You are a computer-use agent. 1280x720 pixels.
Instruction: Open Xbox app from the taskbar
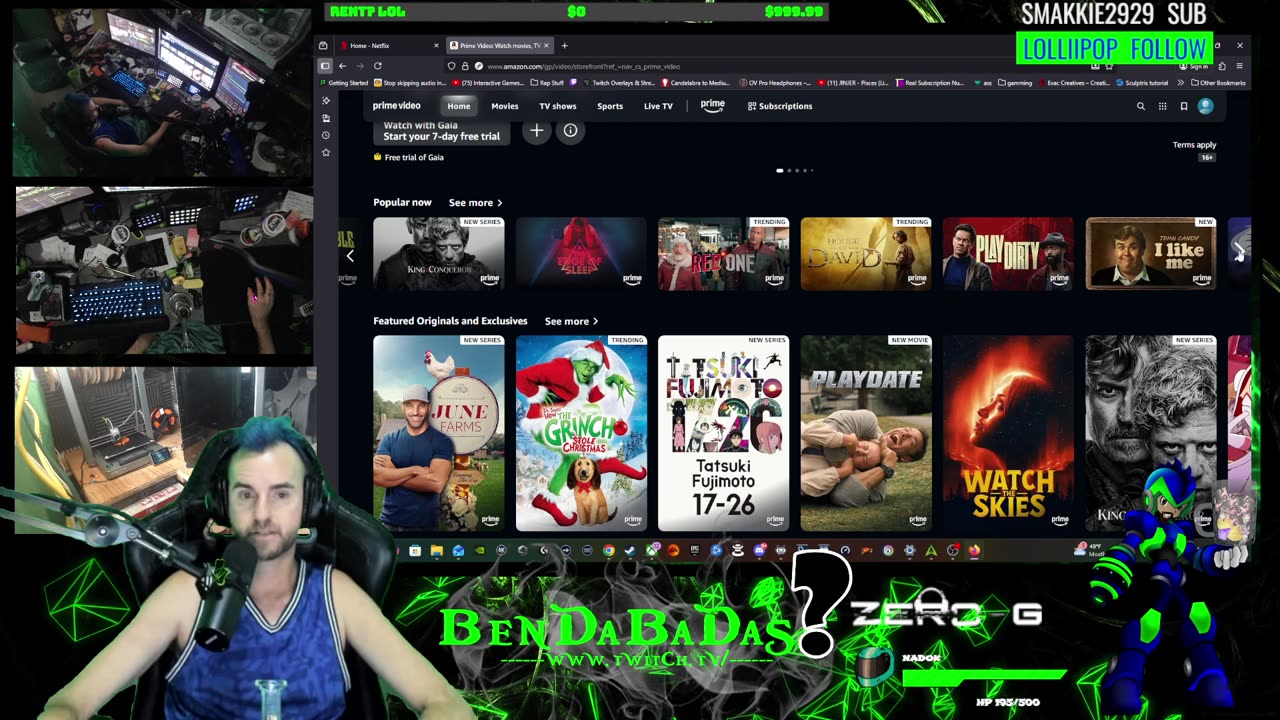(652, 550)
